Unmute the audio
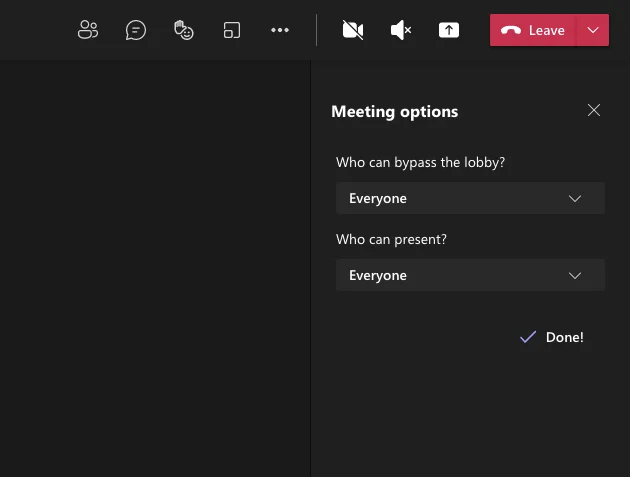 pos(401,30)
